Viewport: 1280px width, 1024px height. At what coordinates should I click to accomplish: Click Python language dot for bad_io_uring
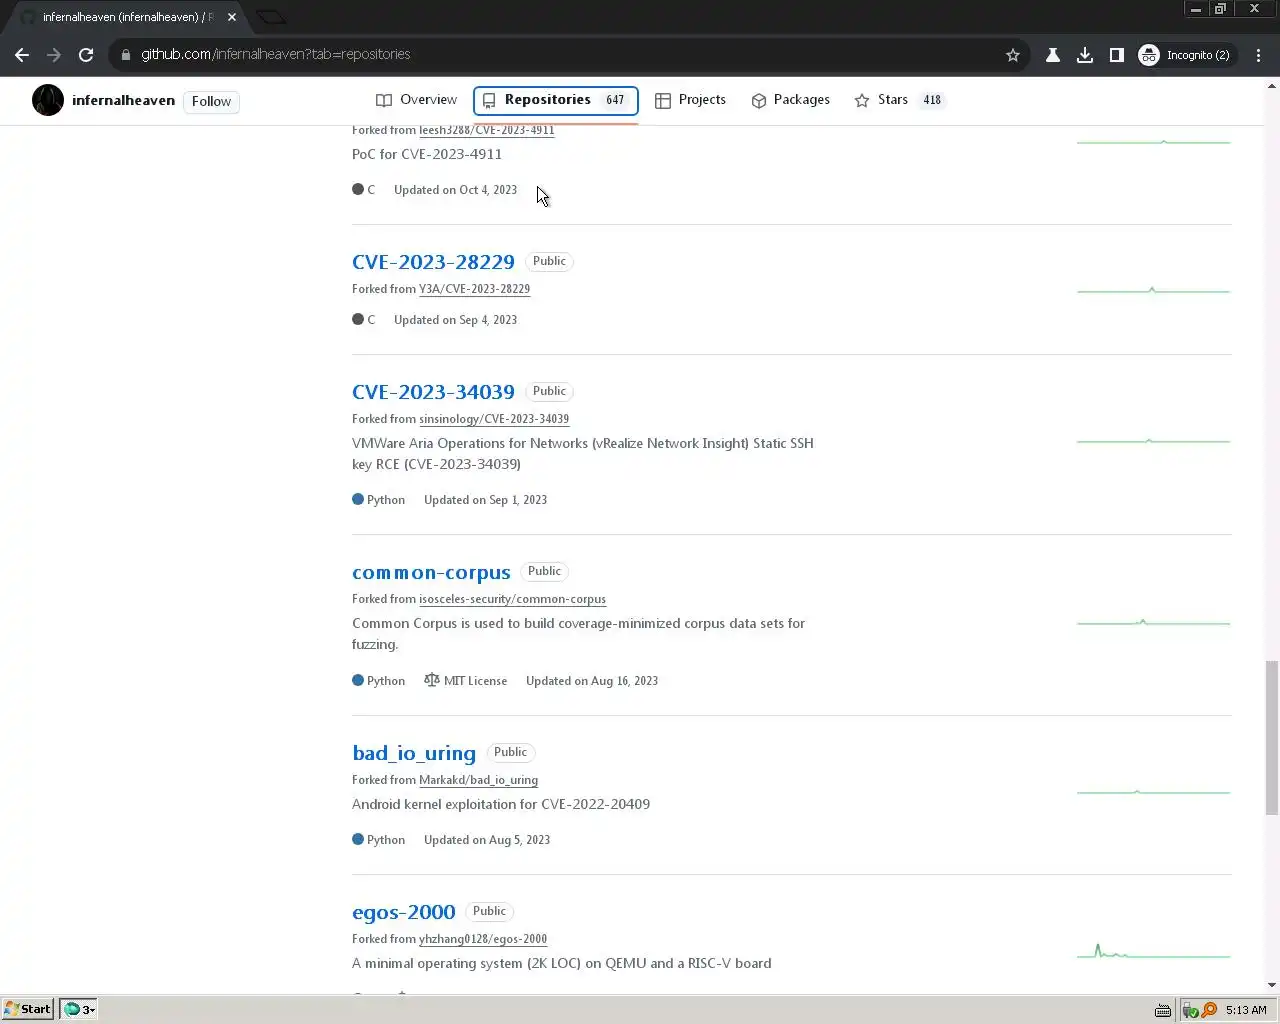pos(358,840)
